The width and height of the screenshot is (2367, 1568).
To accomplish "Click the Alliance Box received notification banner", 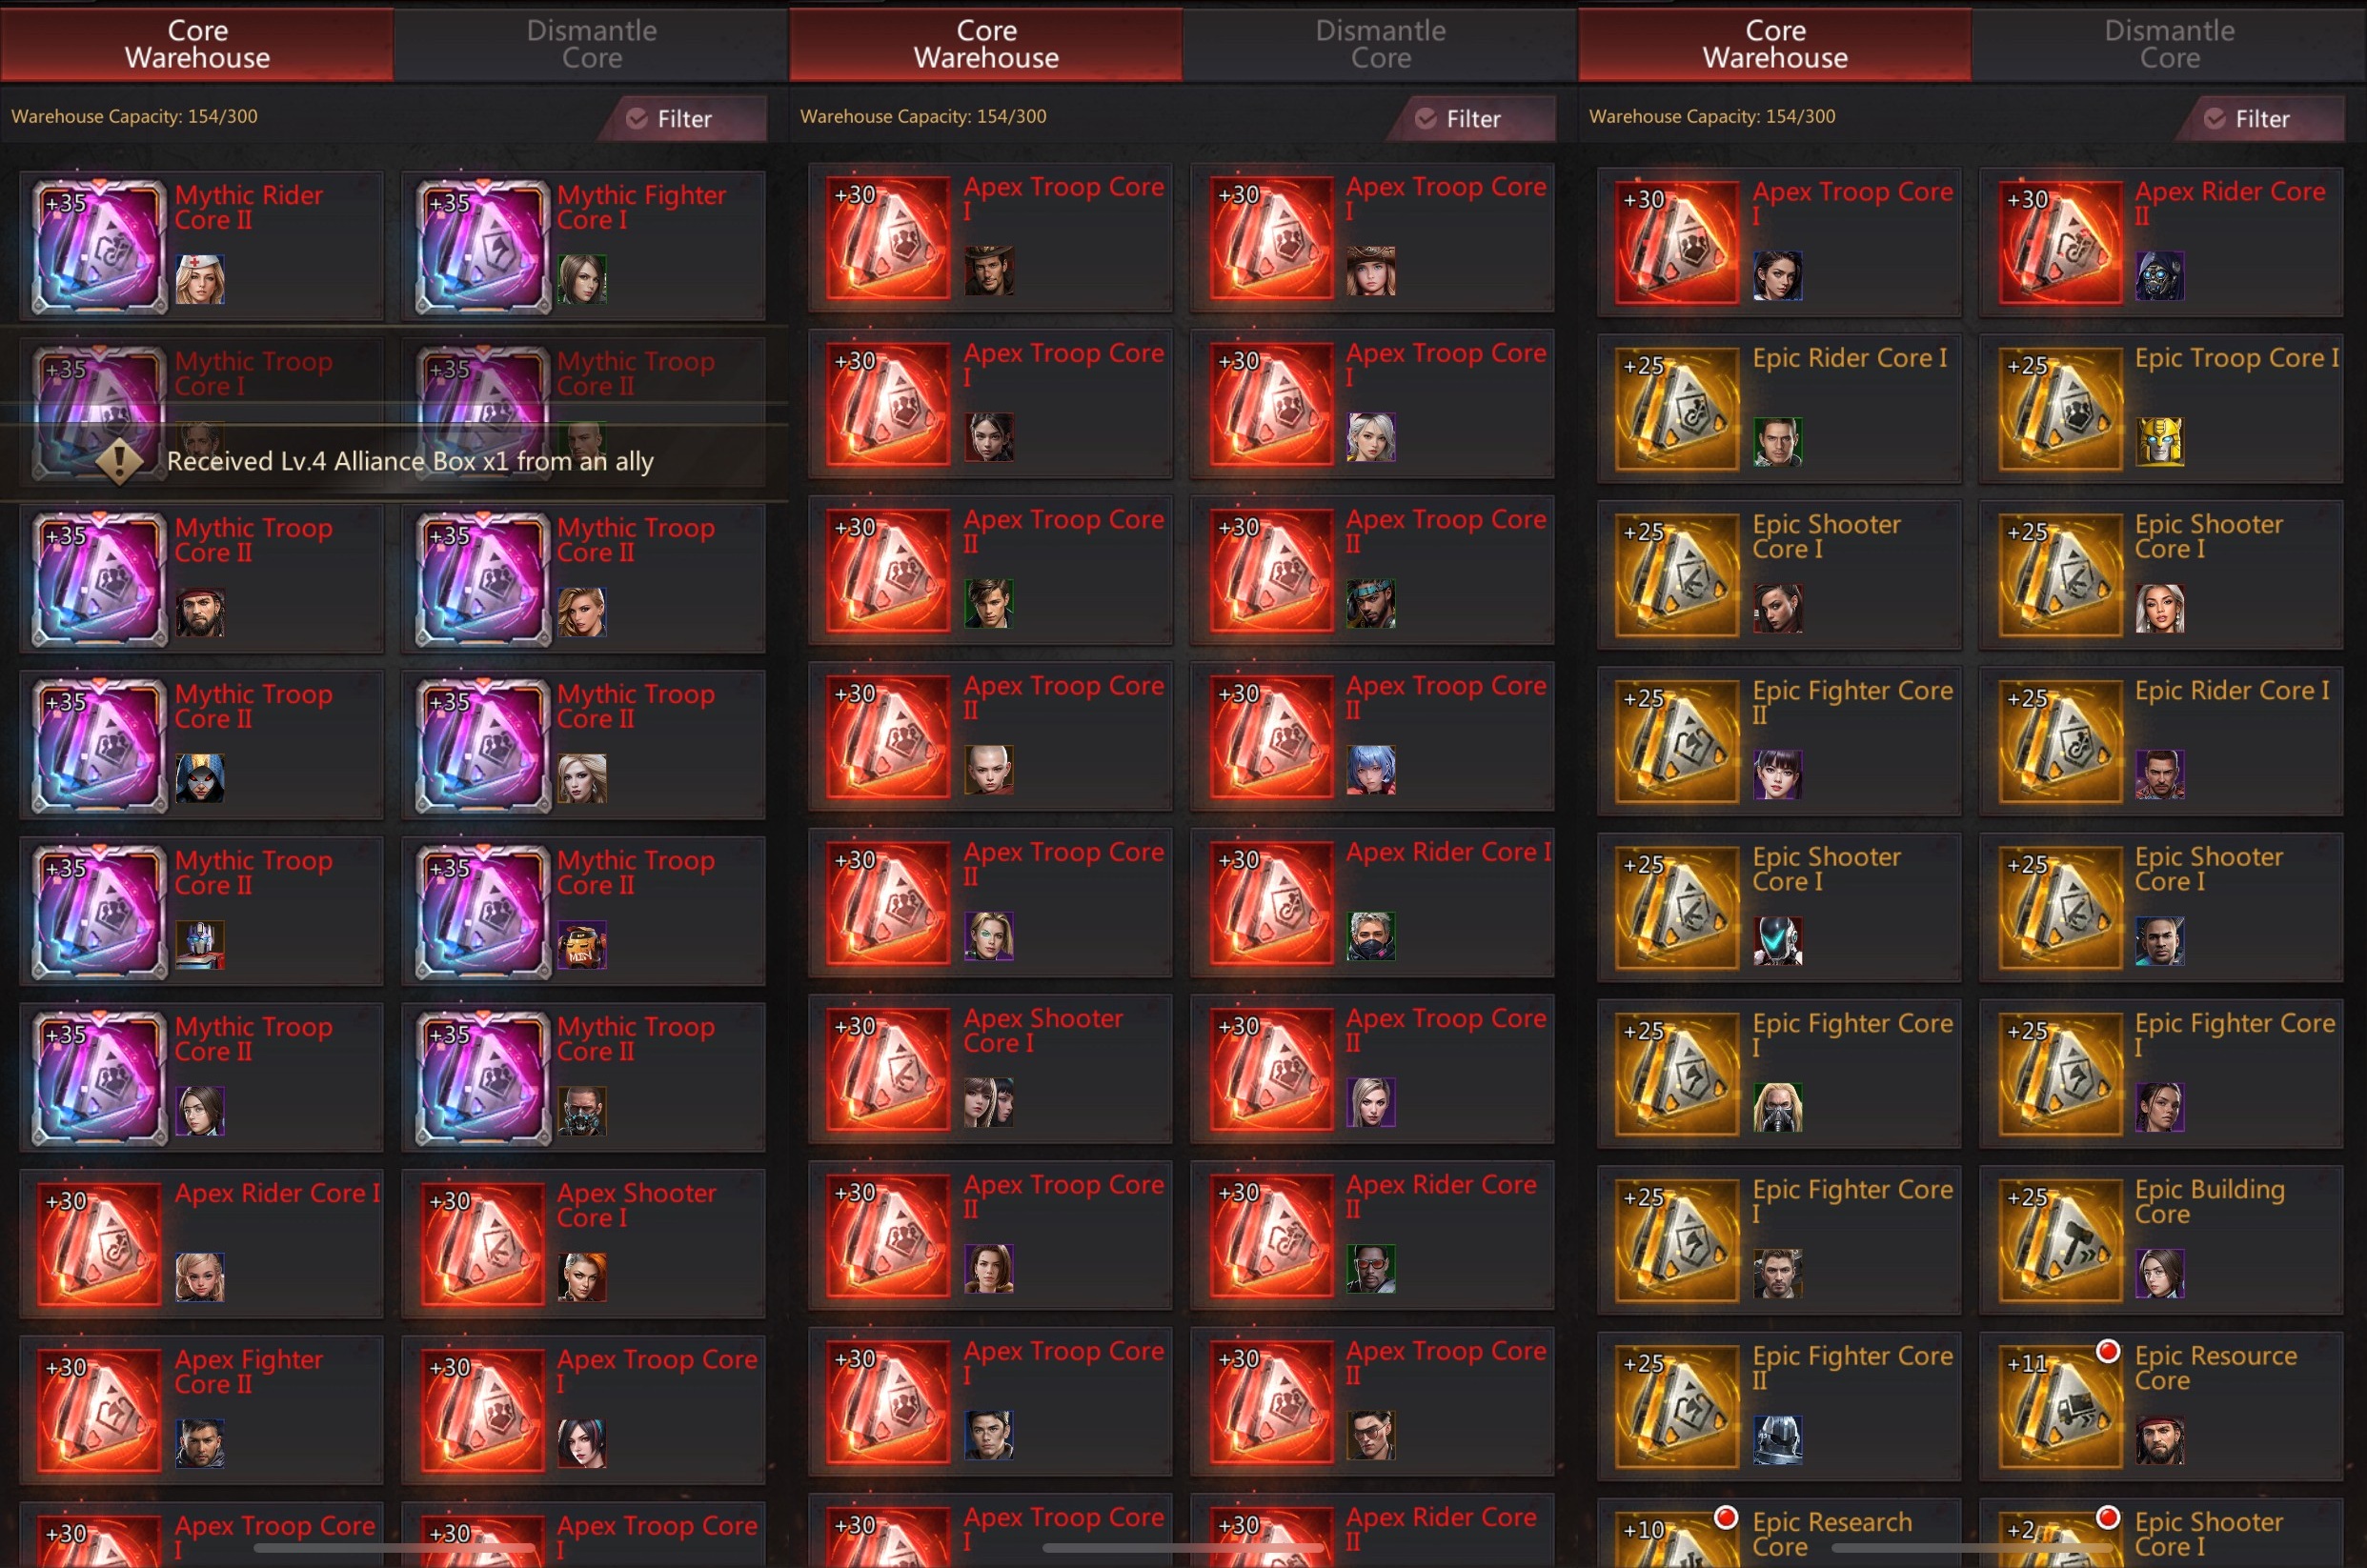I will pos(394,460).
